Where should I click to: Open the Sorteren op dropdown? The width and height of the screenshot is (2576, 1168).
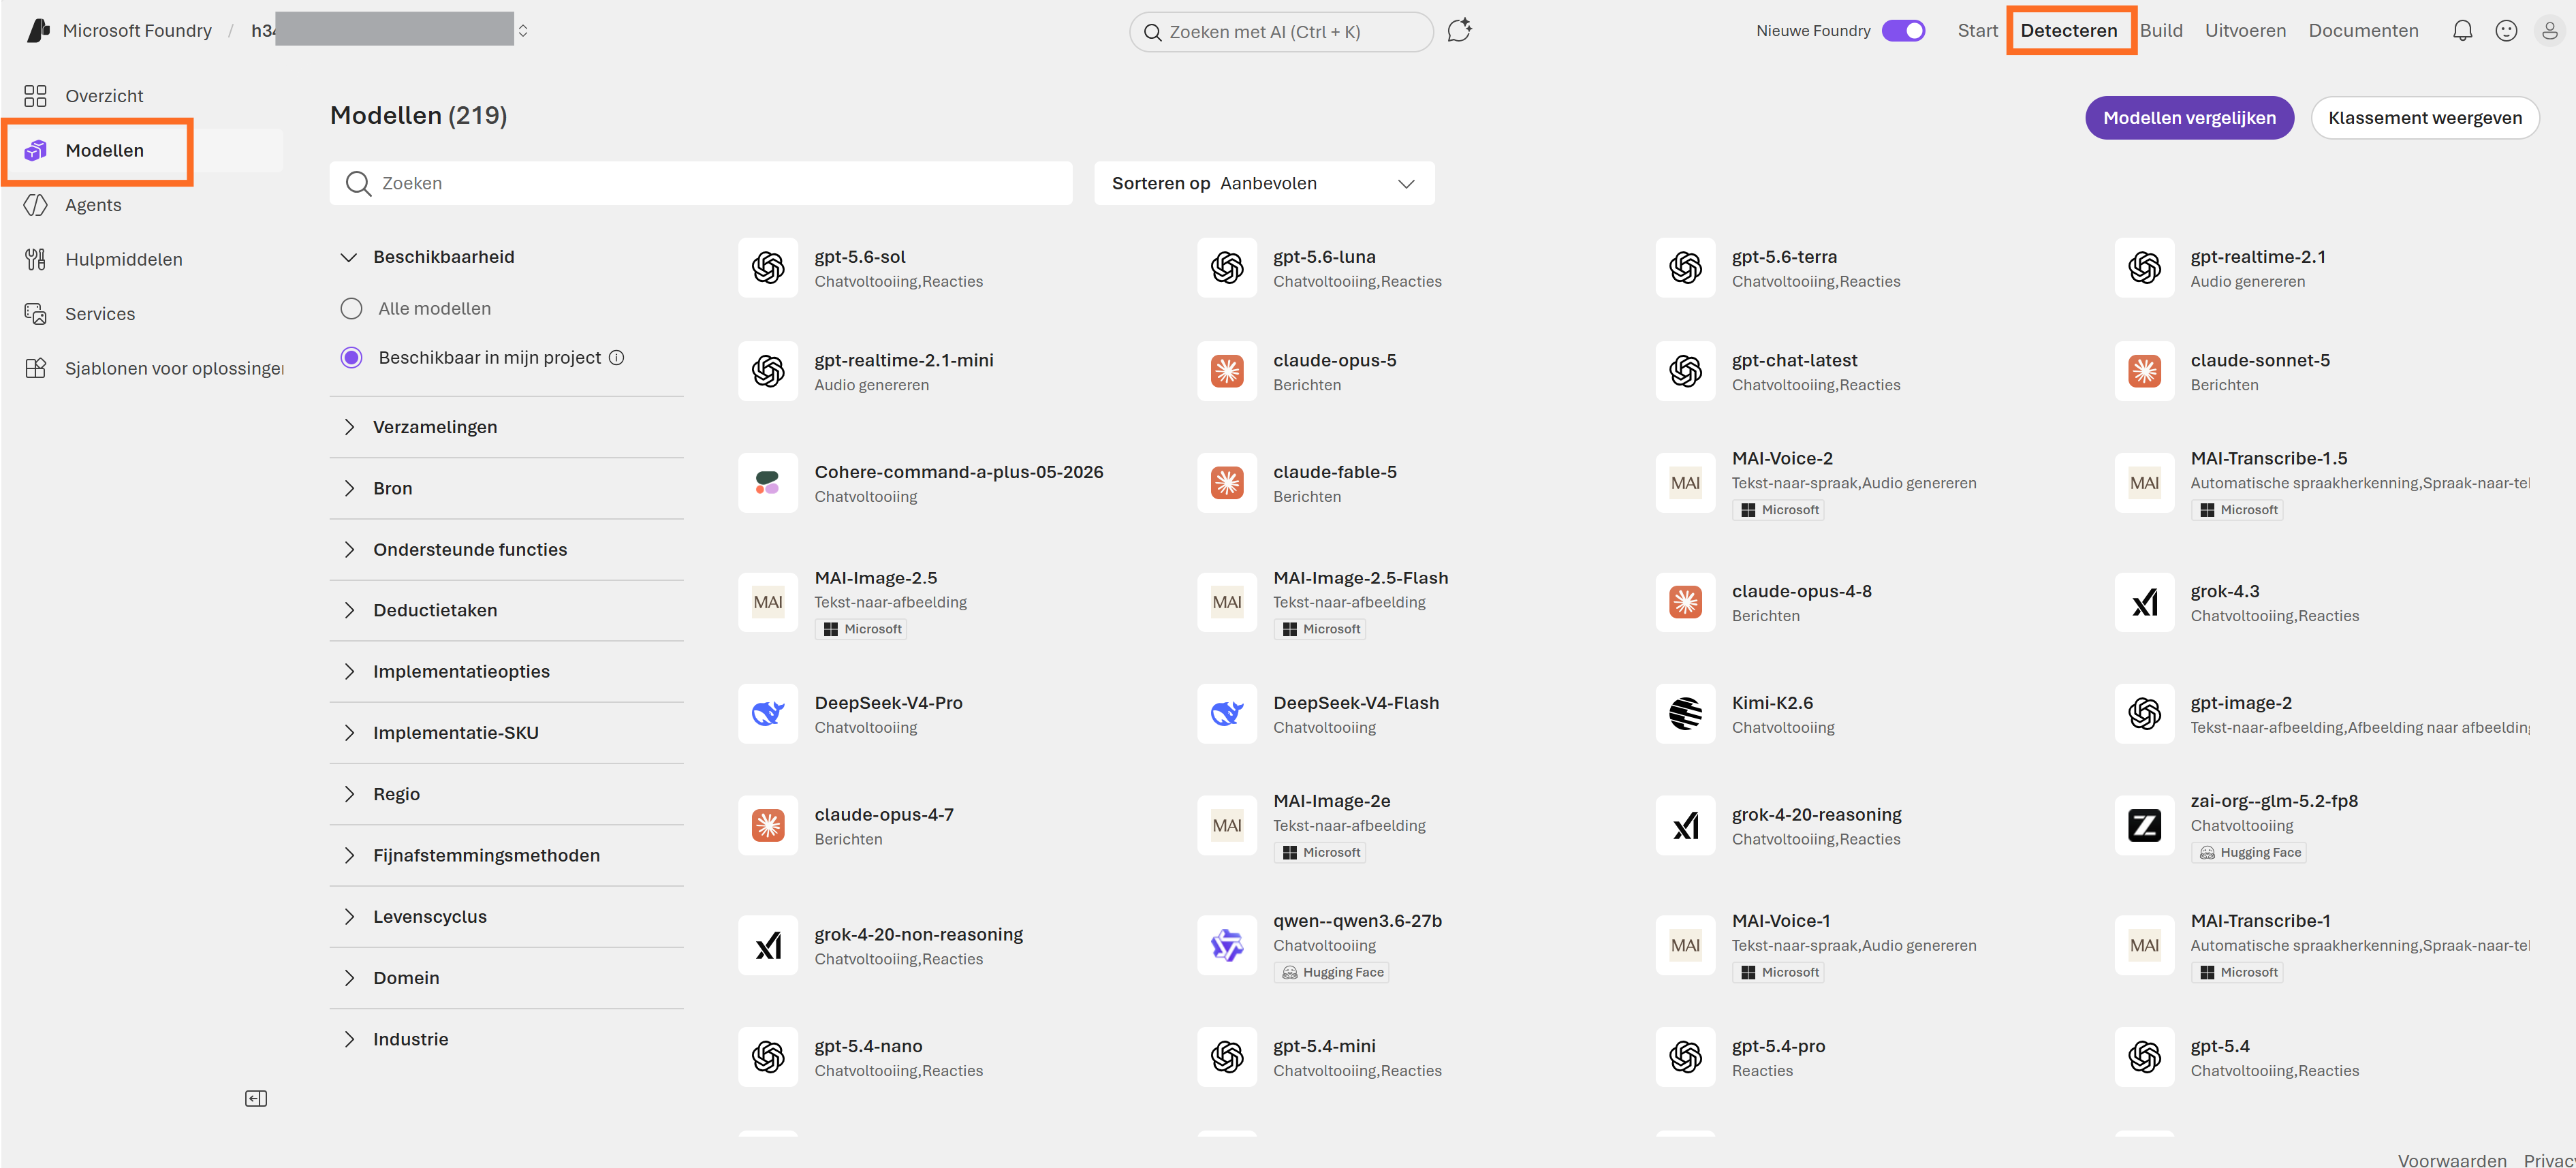point(1264,183)
